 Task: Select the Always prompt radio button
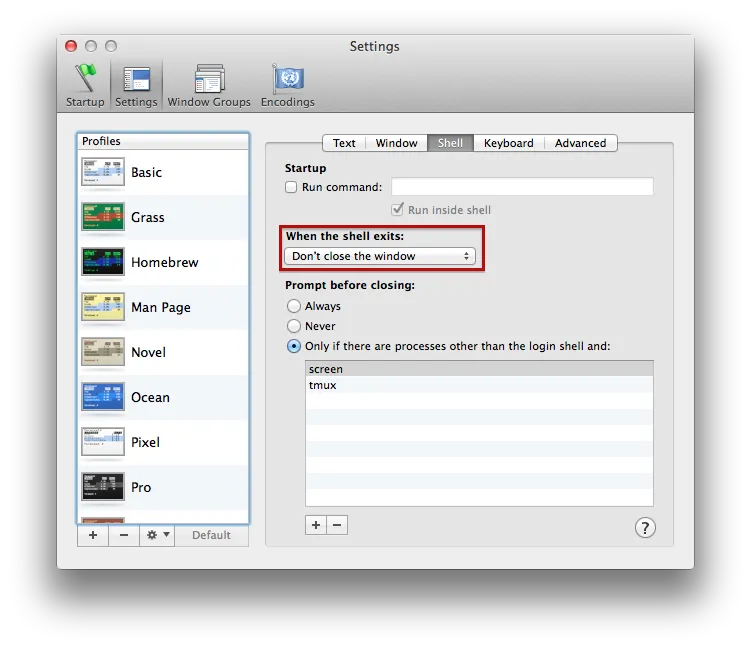tap(294, 306)
